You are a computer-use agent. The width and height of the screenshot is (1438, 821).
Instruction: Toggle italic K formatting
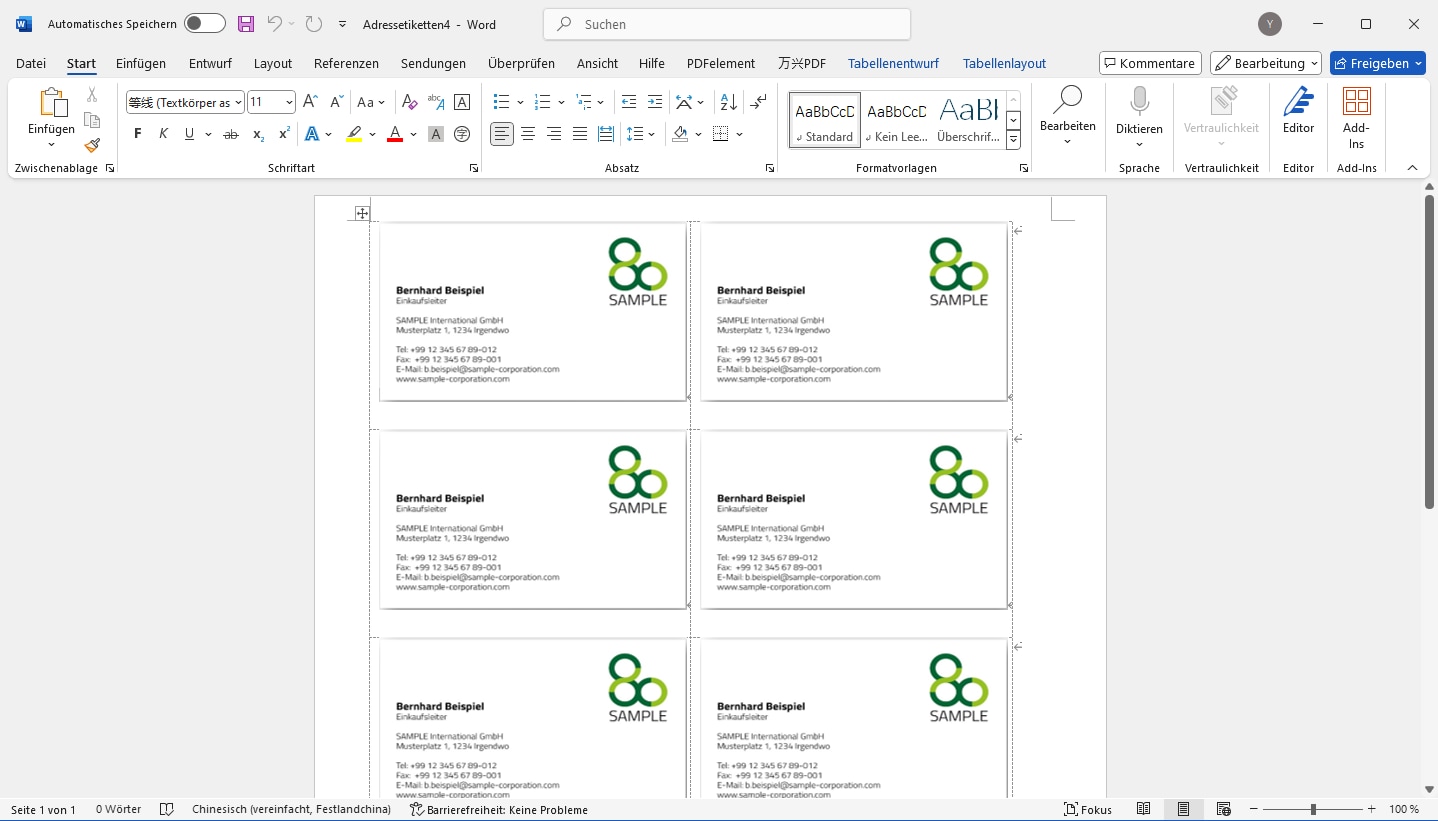coord(163,134)
